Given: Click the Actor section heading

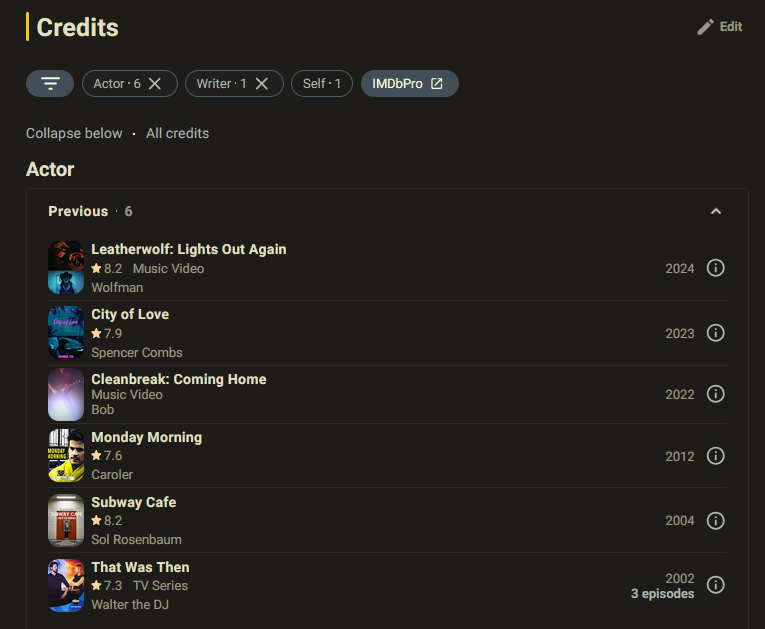Looking at the screenshot, I should (x=50, y=169).
